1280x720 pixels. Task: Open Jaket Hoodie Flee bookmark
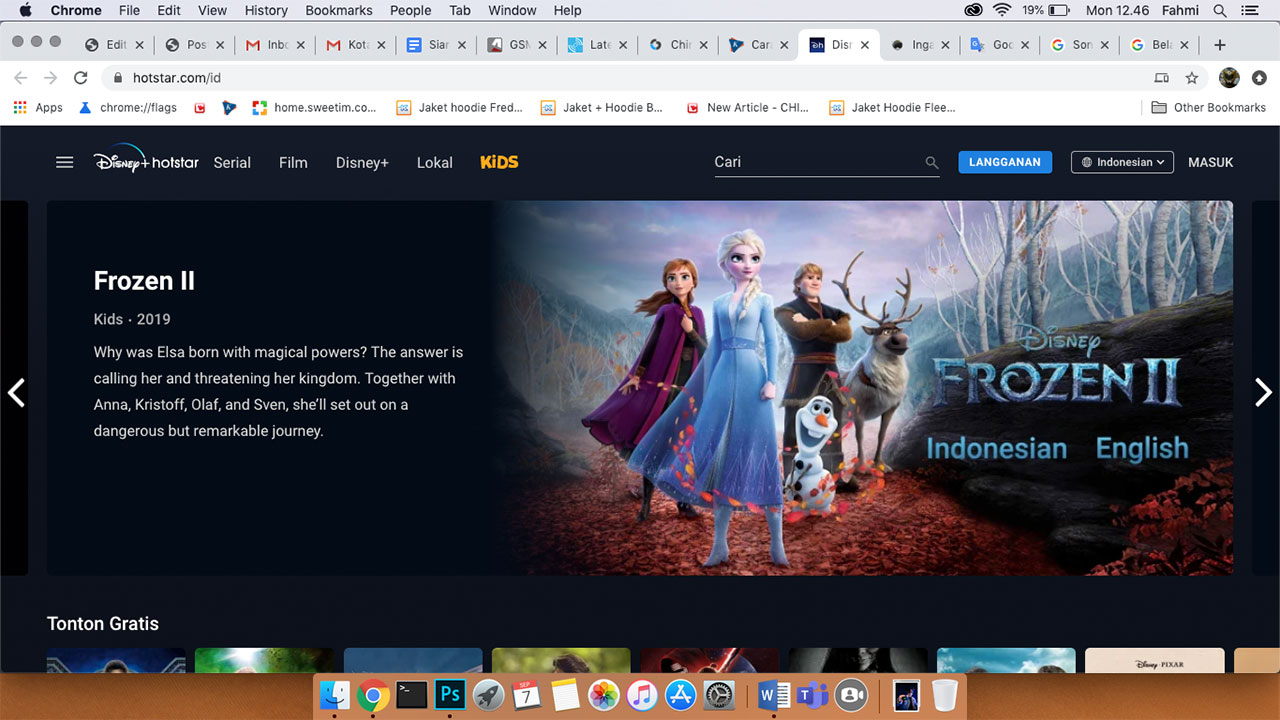[893, 107]
